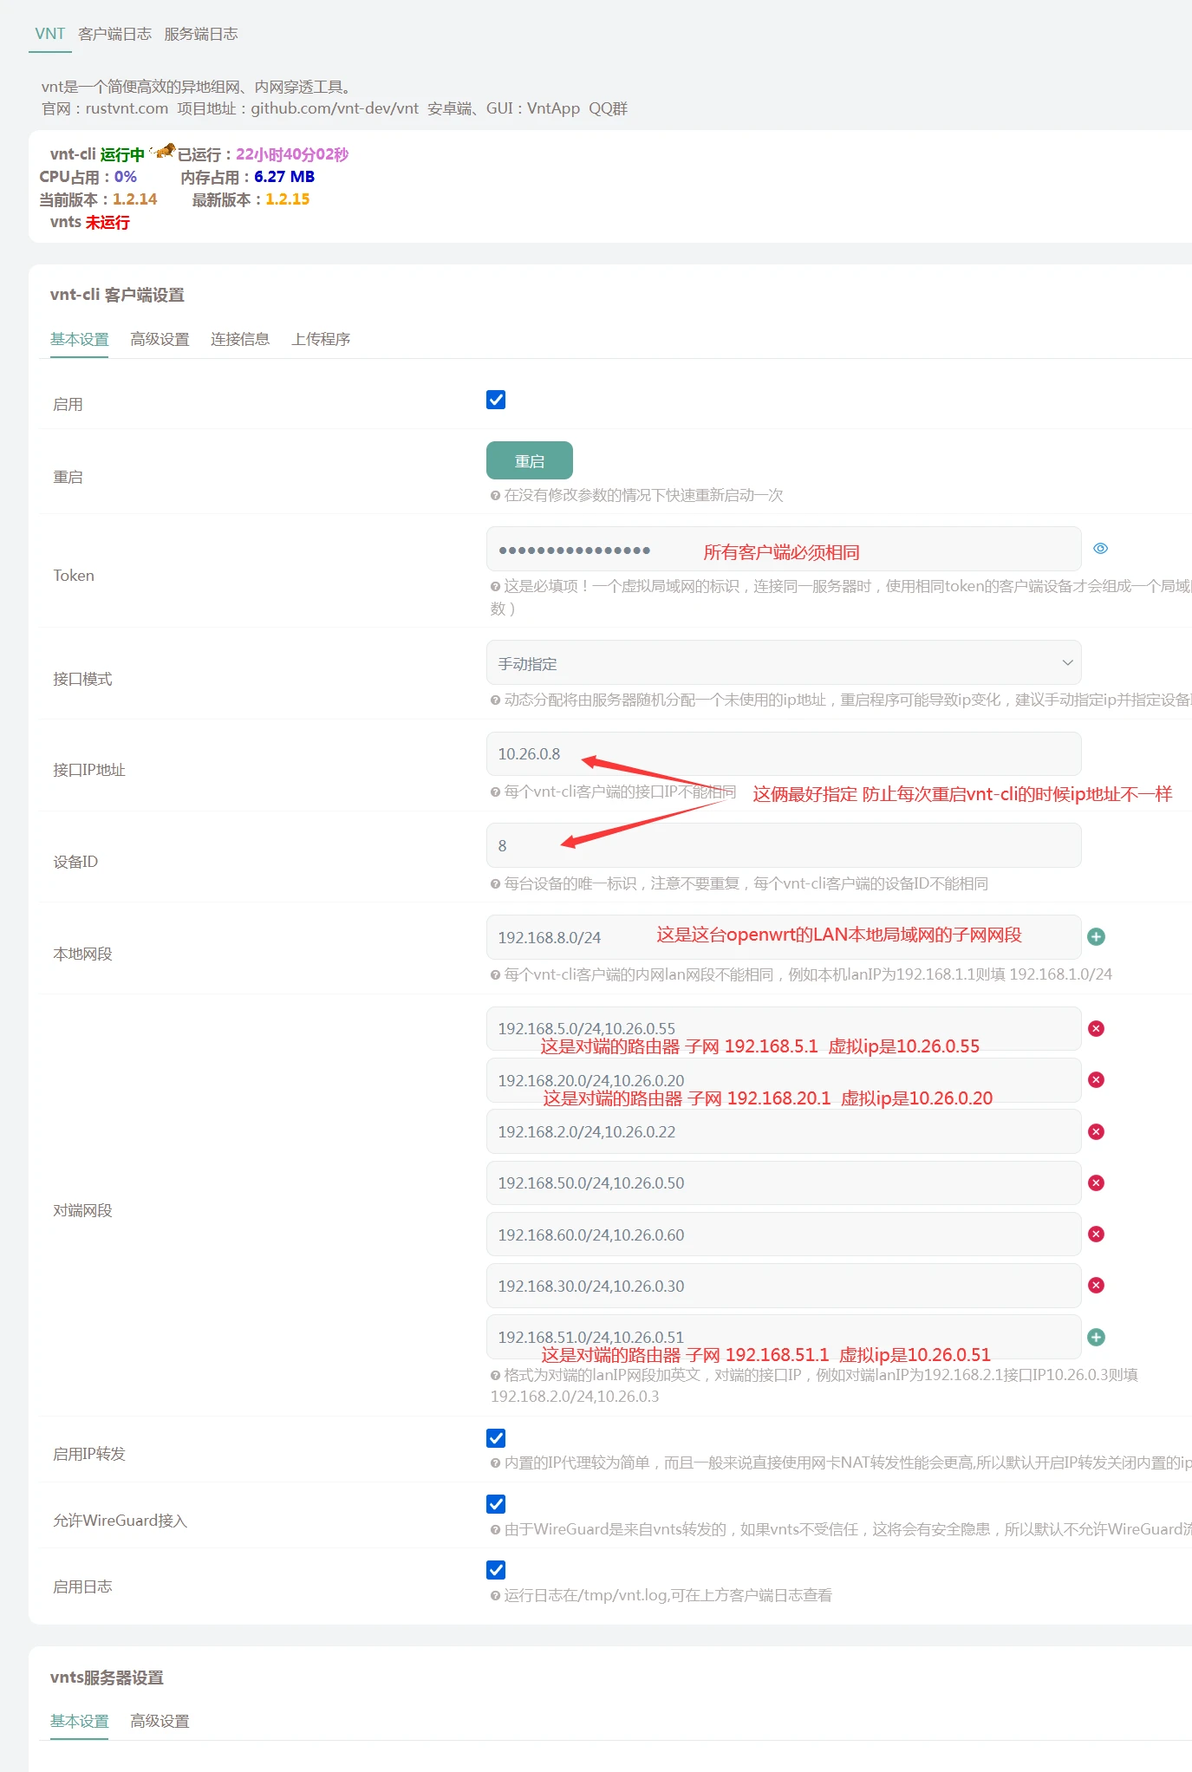1192x1772 pixels.
Task: Delete peer subnet 192.168.20.0/24,10.26.0.20 entry
Action: [1096, 1079]
